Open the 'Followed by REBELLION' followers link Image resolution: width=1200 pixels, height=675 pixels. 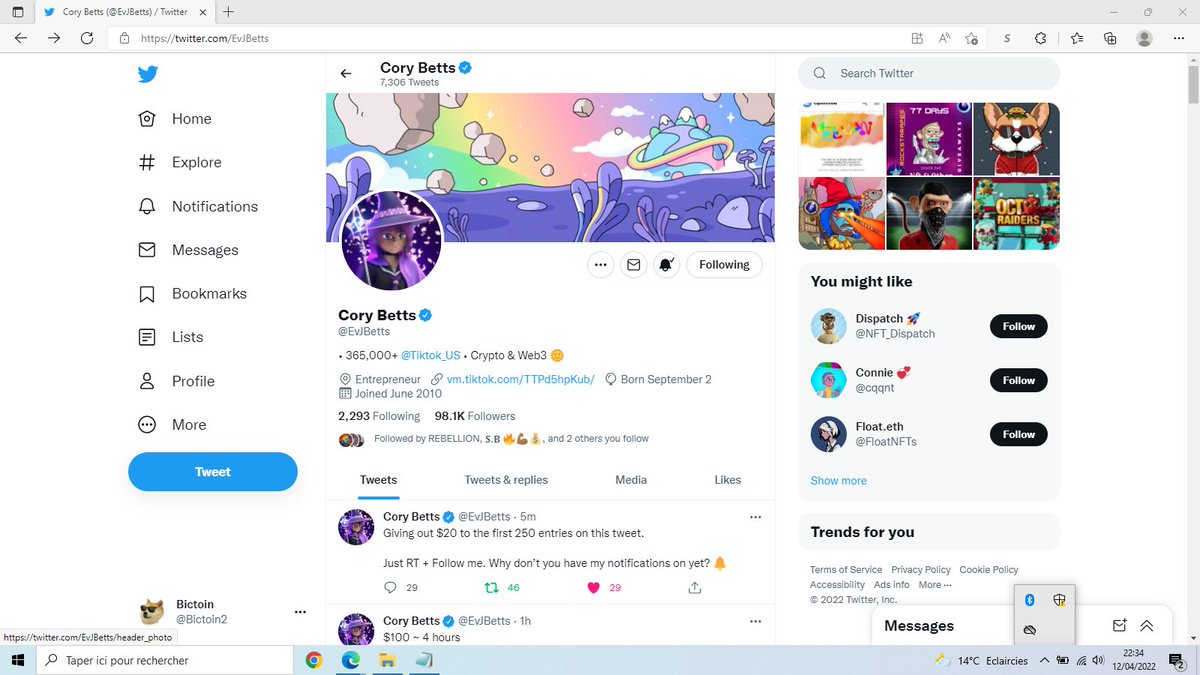[x=511, y=439]
